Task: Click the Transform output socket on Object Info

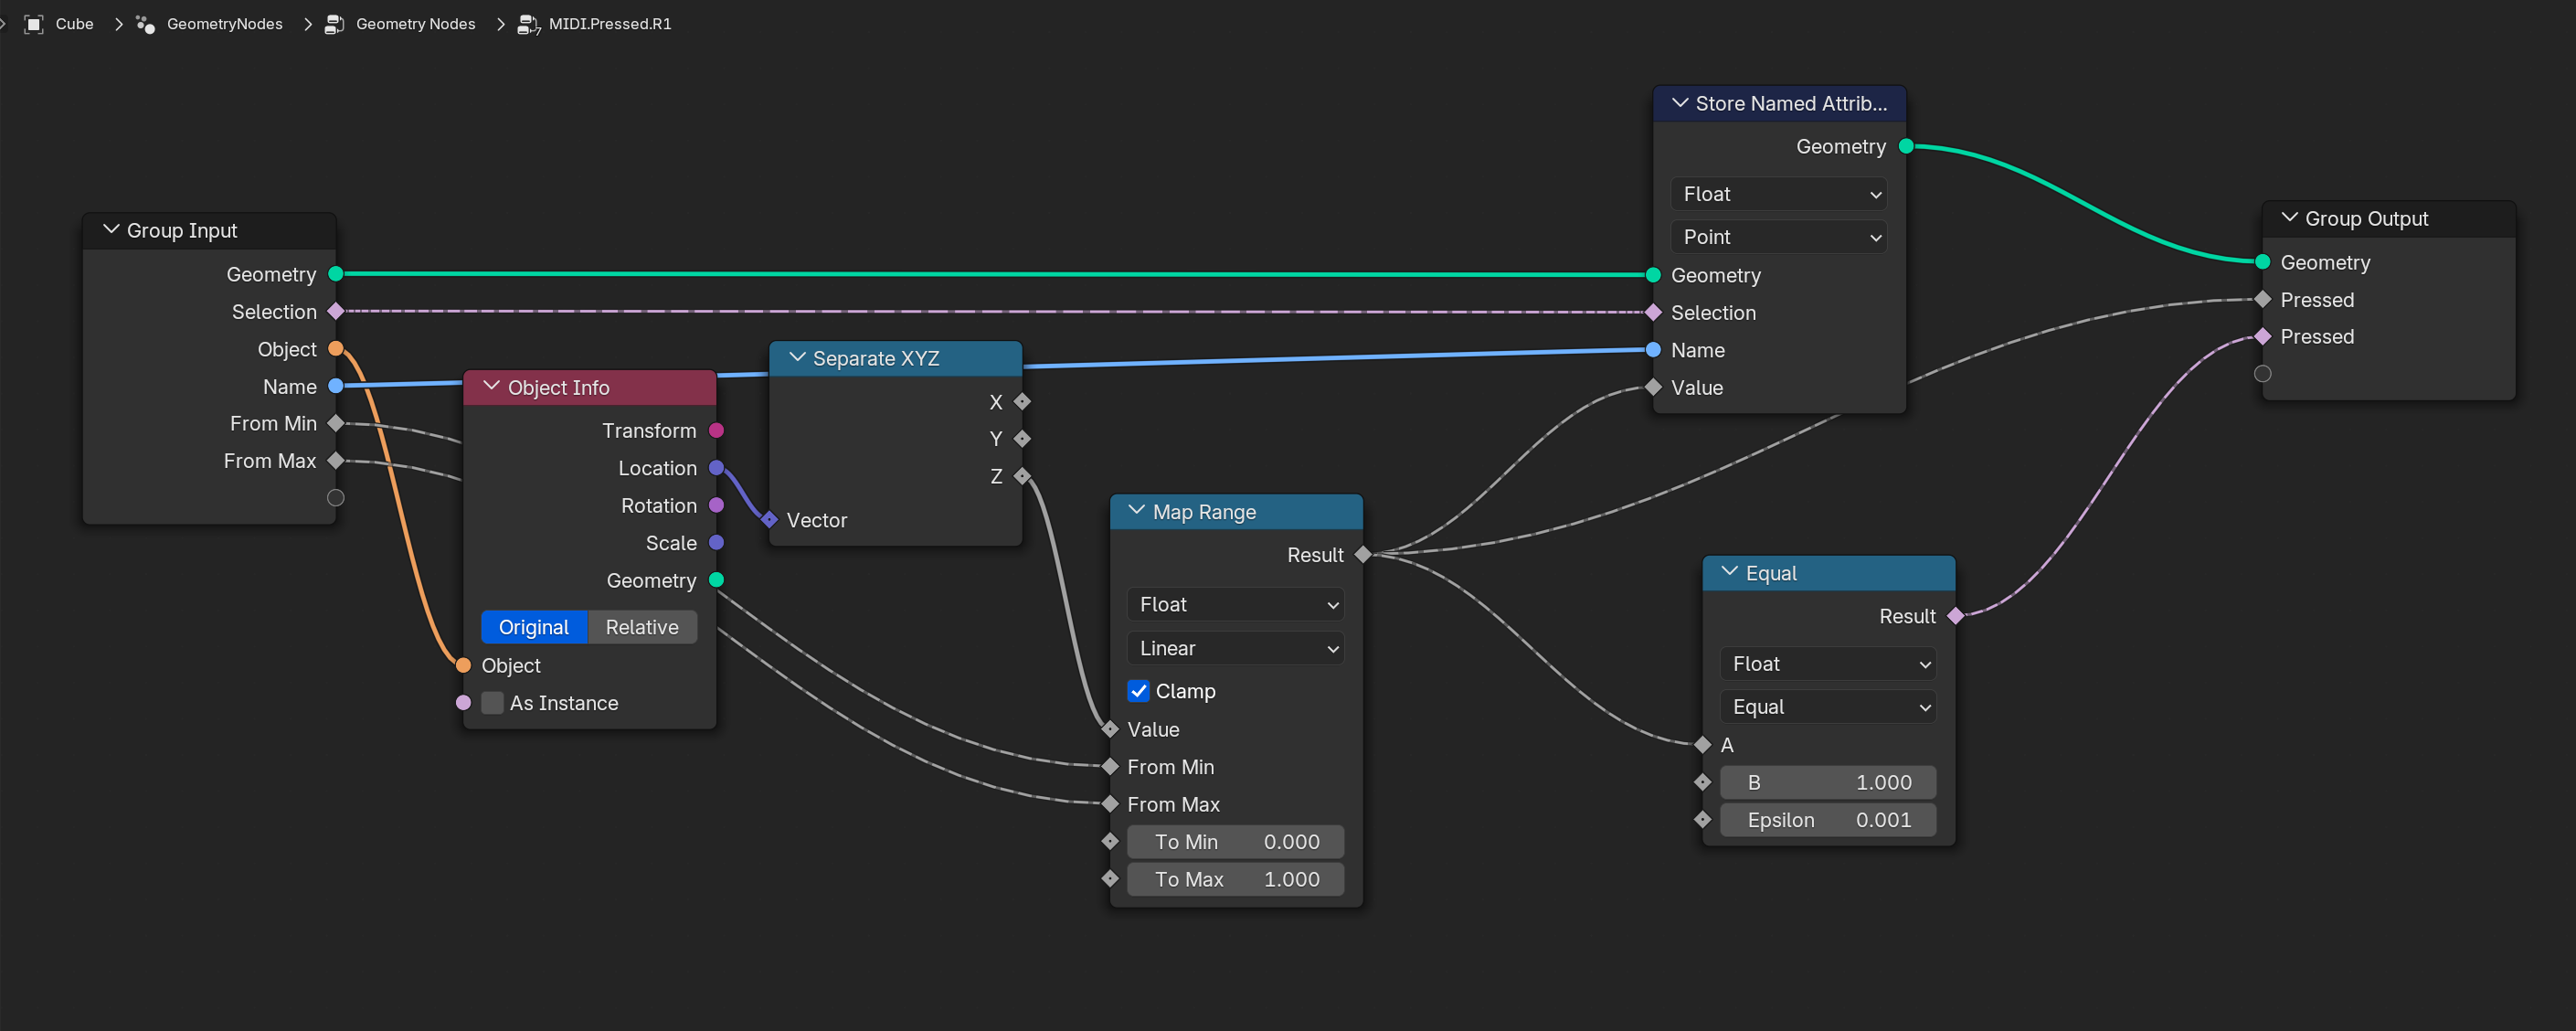Action: (716, 430)
